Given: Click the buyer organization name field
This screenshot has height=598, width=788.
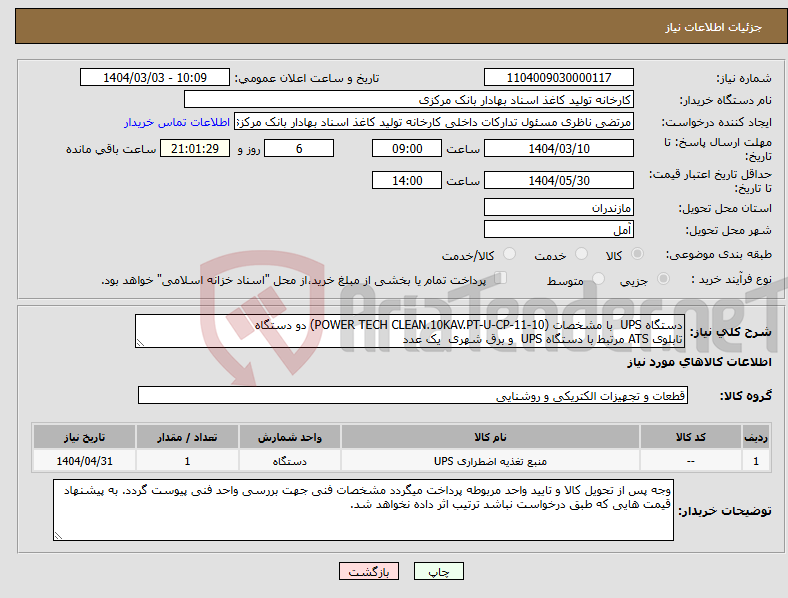Looking at the screenshot, I should pos(409,99).
